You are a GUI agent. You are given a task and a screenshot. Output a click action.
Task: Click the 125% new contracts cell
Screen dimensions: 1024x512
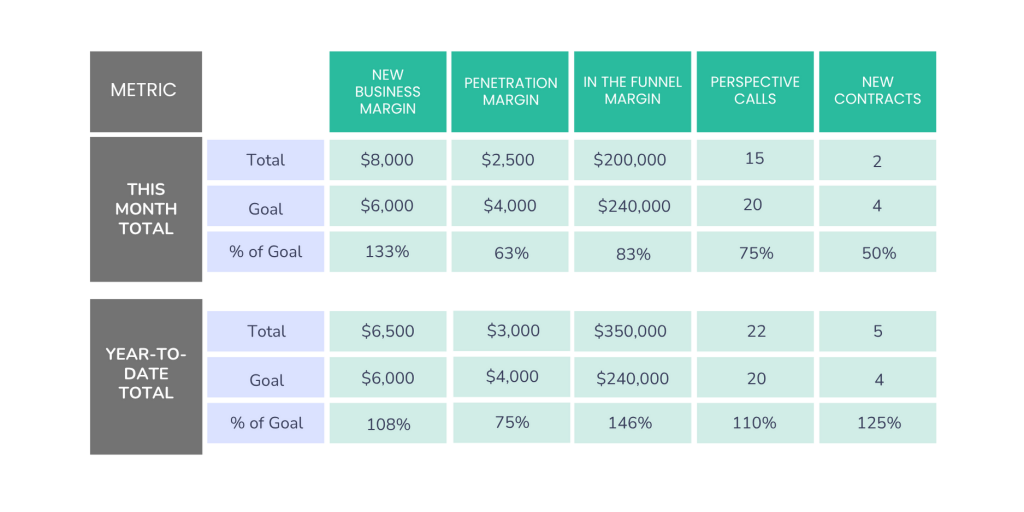point(877,423)
